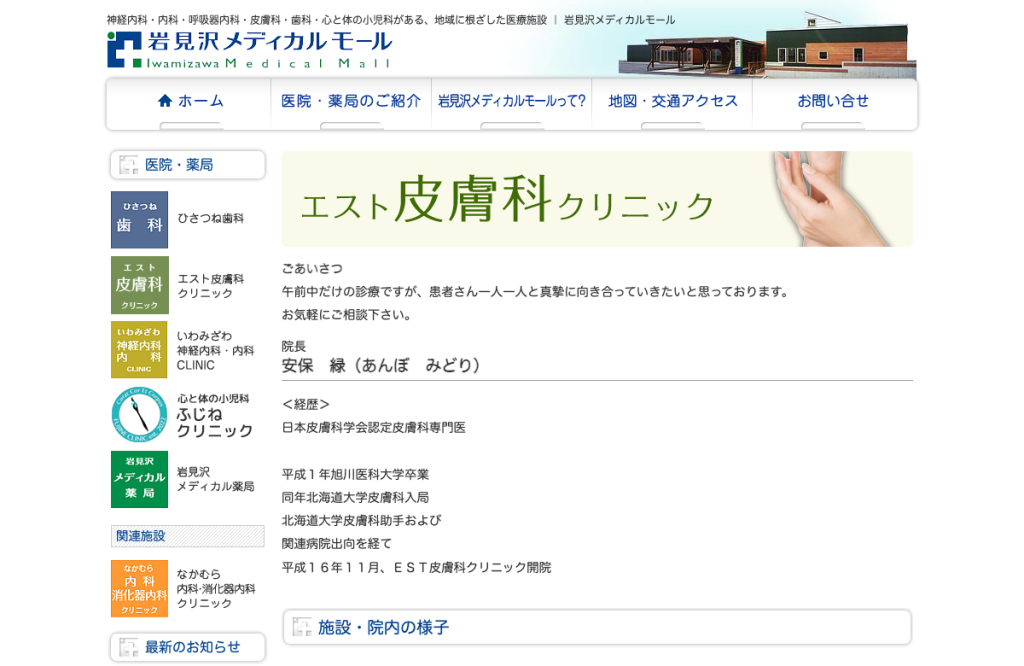Click 岩見沢メディカル薬局 text link

216,479
